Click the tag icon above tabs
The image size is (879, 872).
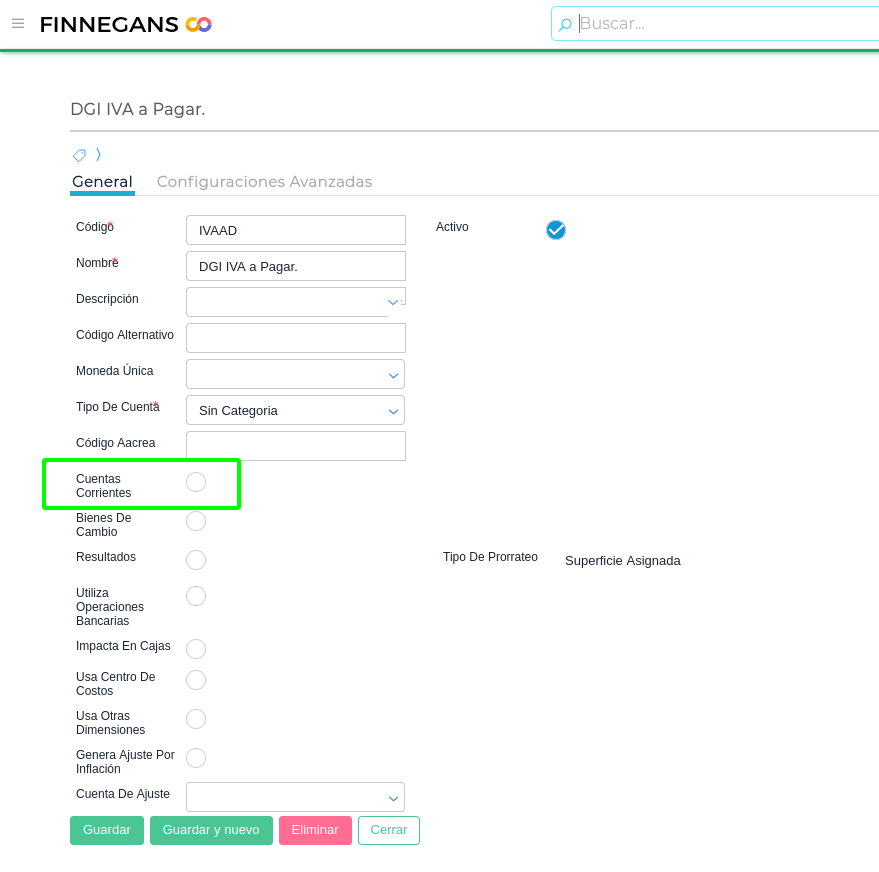coord(79,155)
